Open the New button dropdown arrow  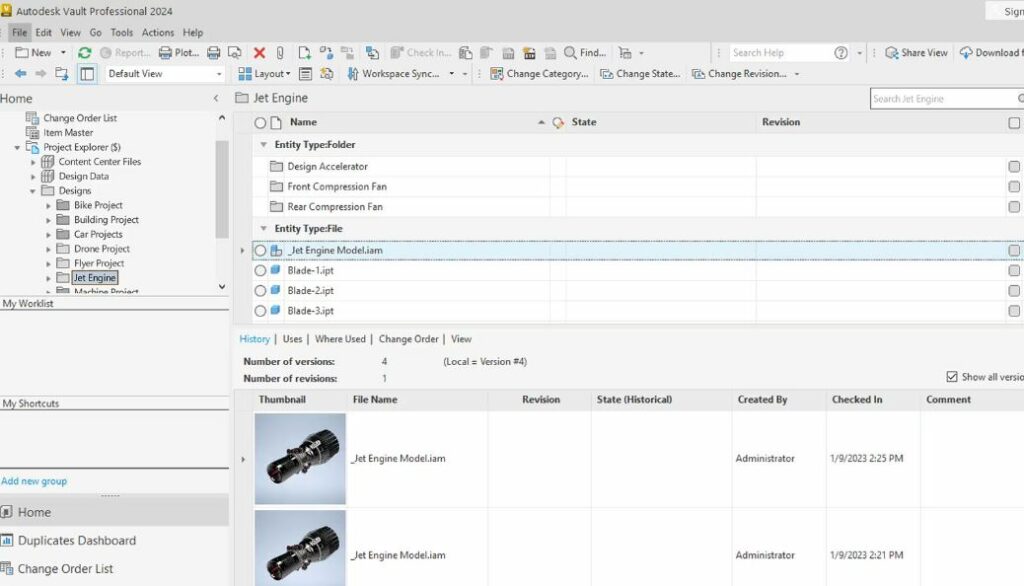tap(63, 53)
